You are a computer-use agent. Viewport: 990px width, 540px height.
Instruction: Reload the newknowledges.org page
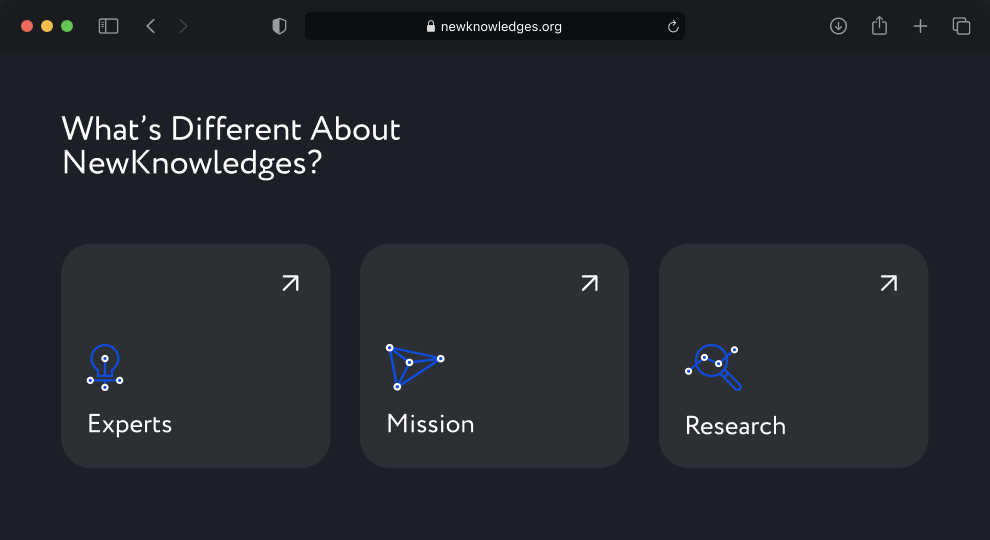pos(673,26)
